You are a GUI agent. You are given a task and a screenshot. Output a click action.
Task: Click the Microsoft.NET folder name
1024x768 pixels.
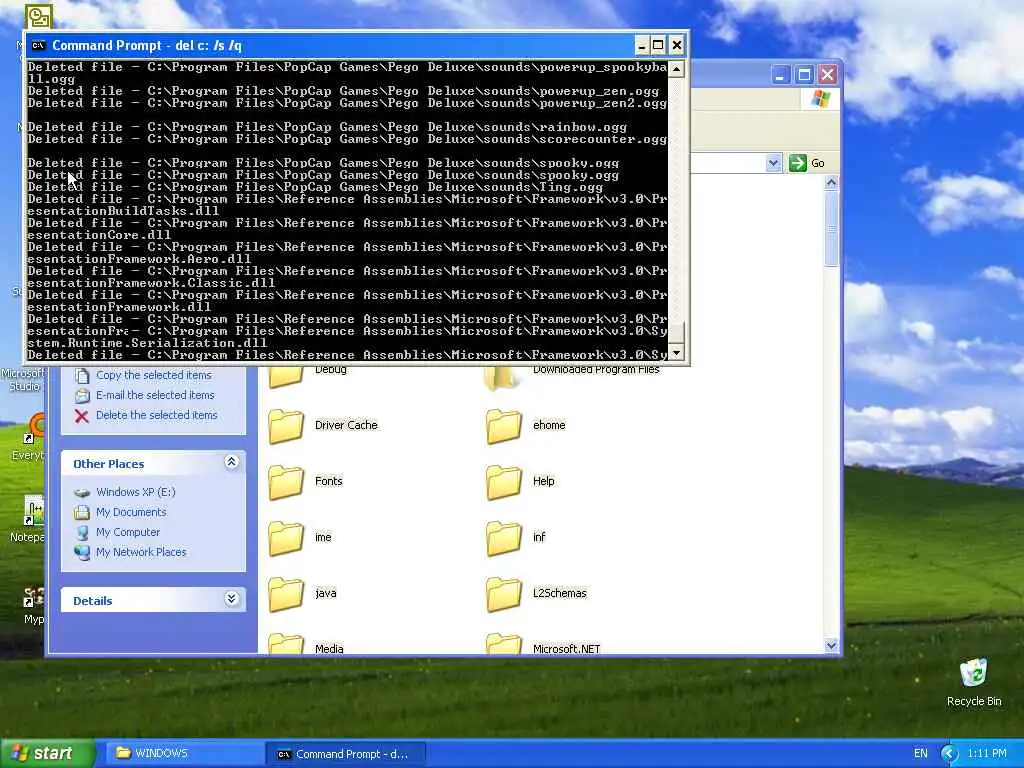click(566, 648)
